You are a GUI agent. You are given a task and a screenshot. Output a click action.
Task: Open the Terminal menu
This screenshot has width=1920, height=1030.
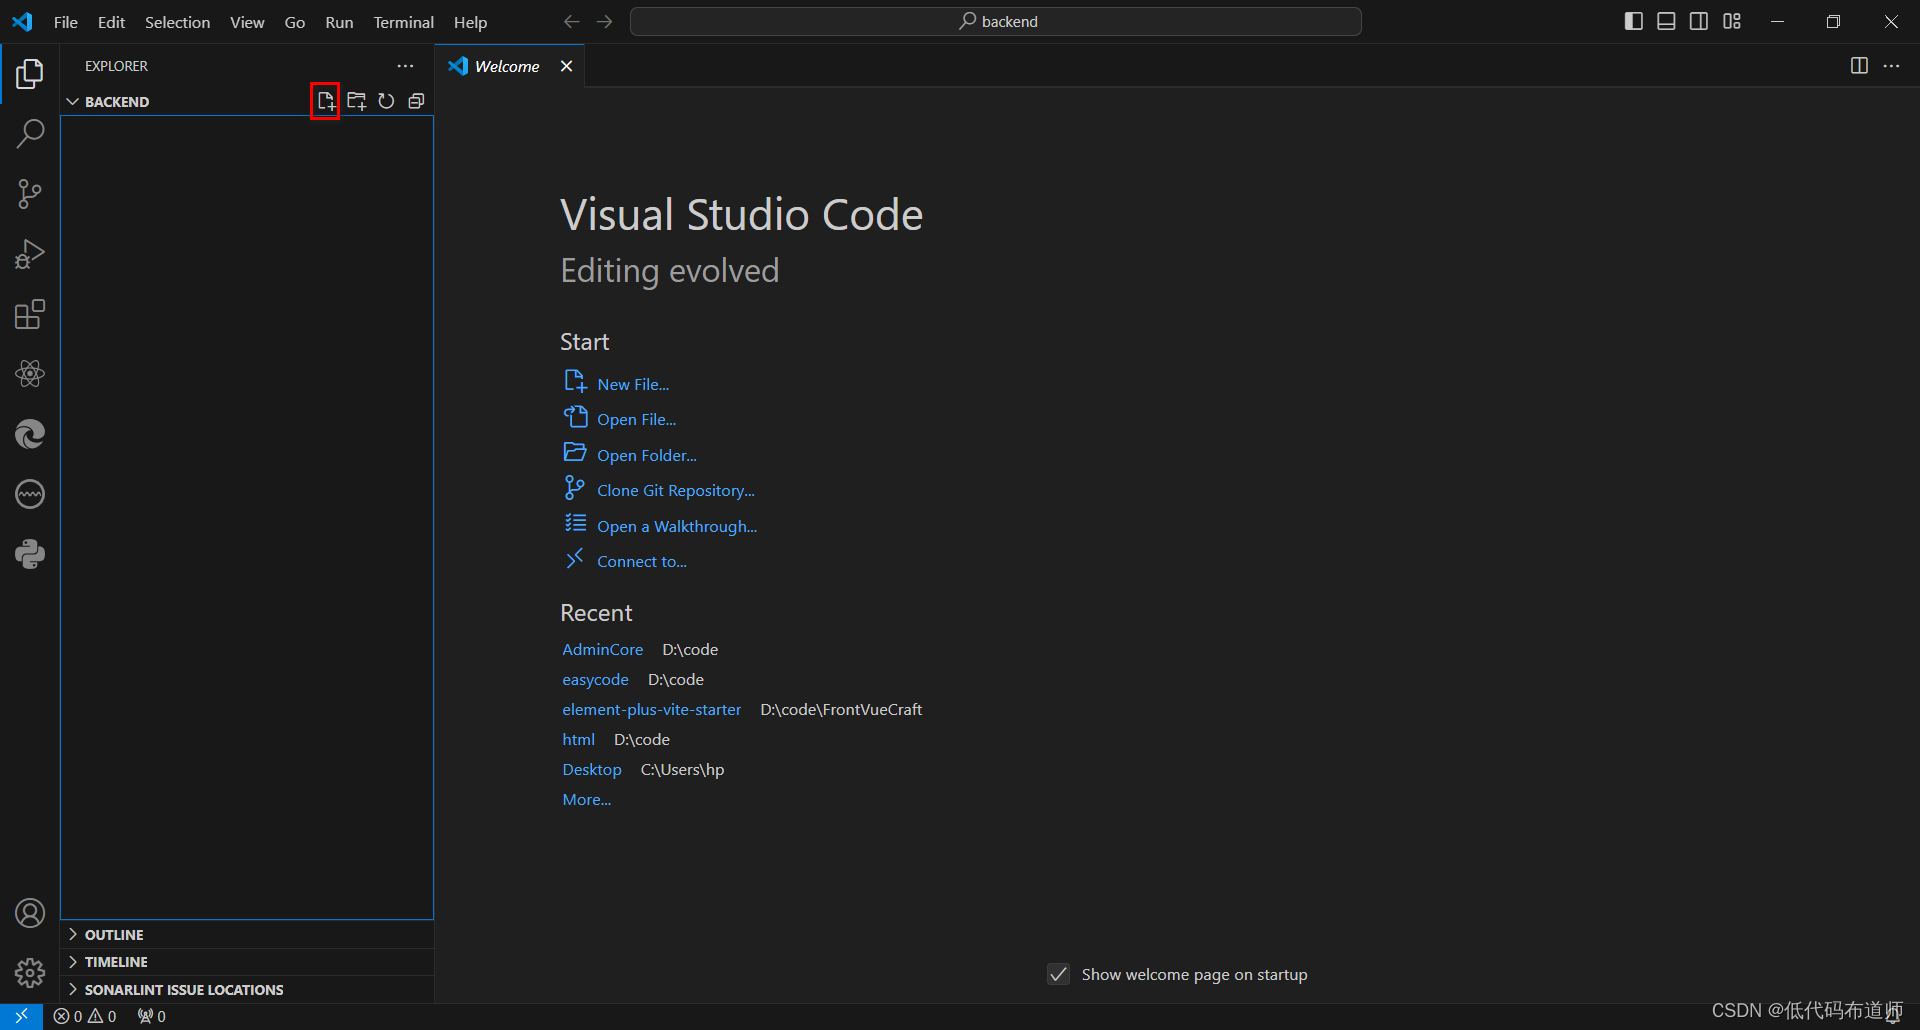[x=403, y=22]
